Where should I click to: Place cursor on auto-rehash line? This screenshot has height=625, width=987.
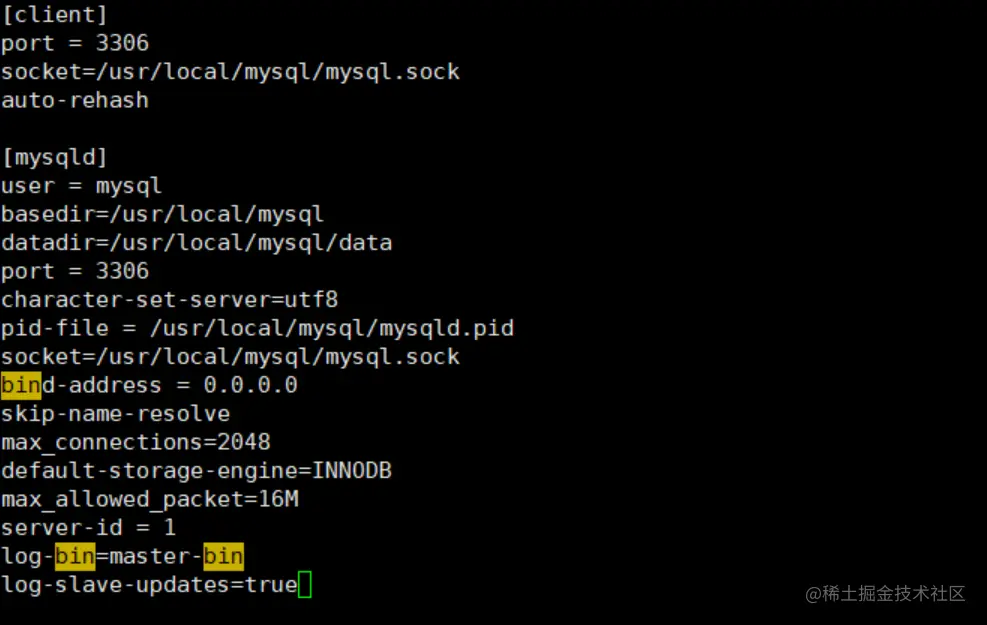[75, 100]
